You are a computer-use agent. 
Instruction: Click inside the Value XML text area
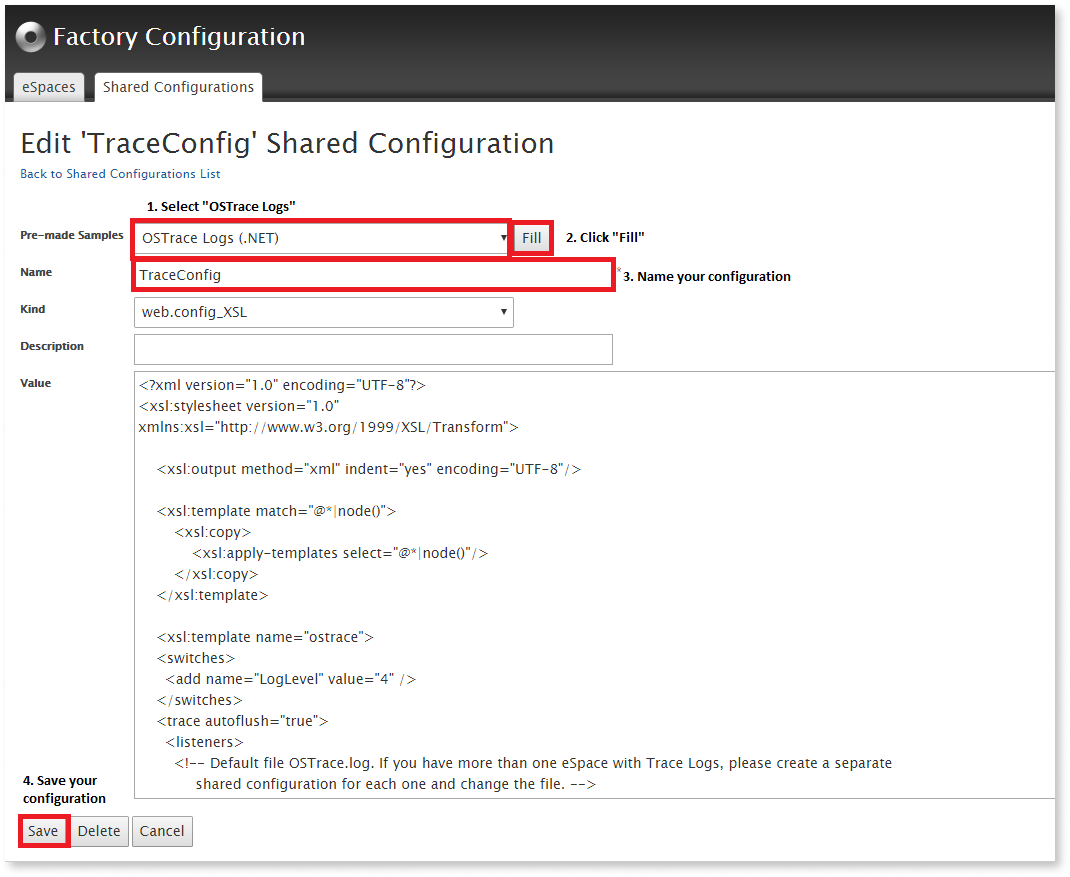point(594,585)
